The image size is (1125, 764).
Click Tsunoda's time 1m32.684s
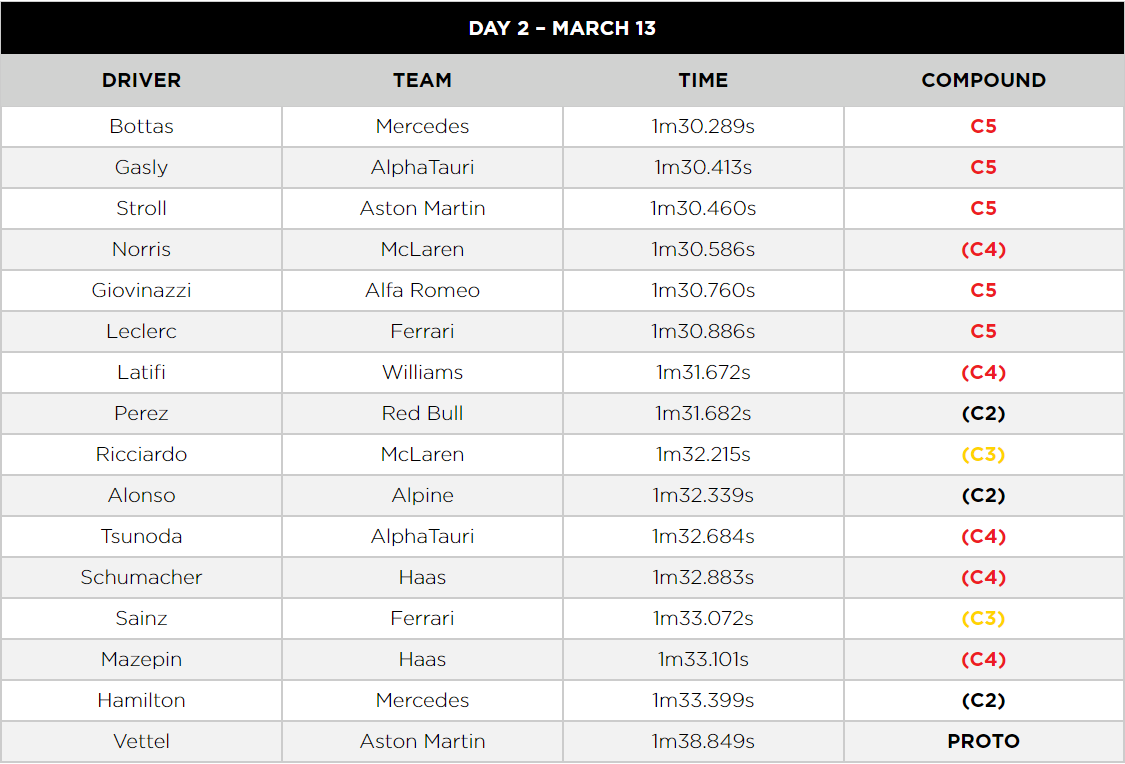(x=703, y=537)
